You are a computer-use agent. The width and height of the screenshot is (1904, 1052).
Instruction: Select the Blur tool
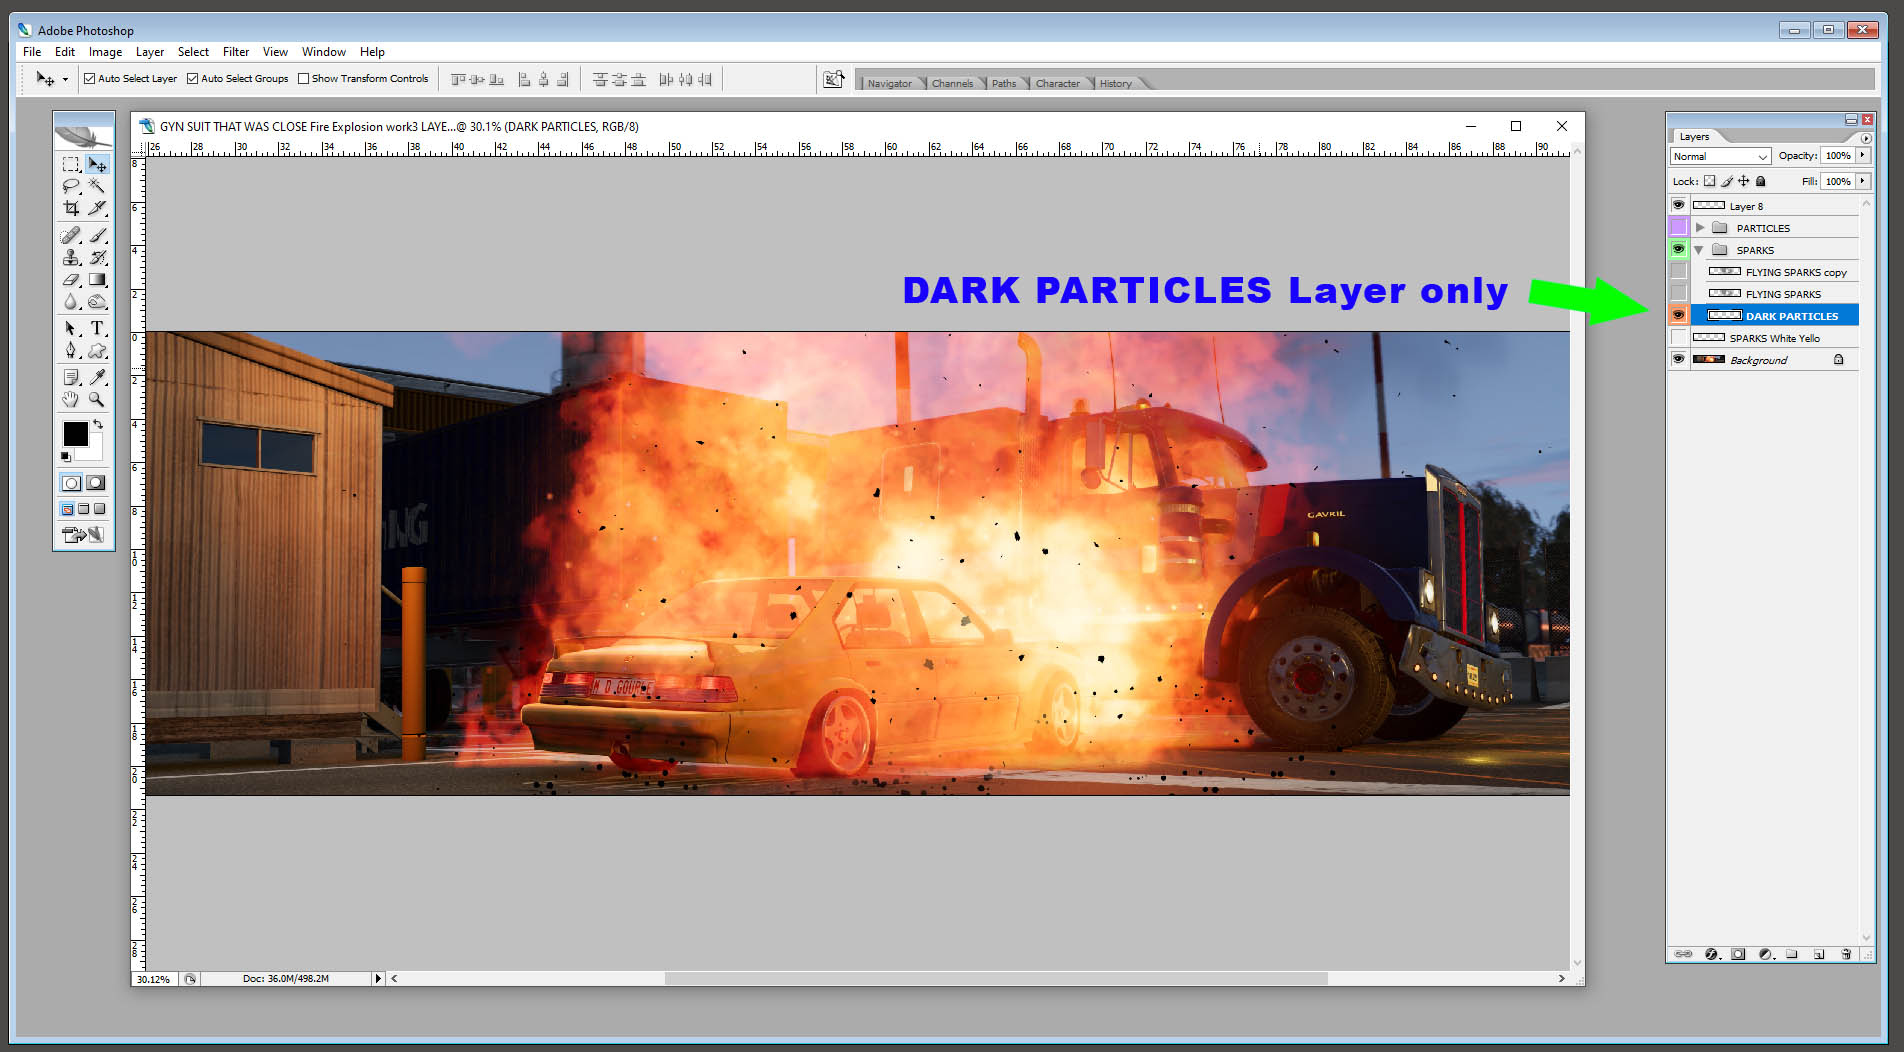point(71,302)
